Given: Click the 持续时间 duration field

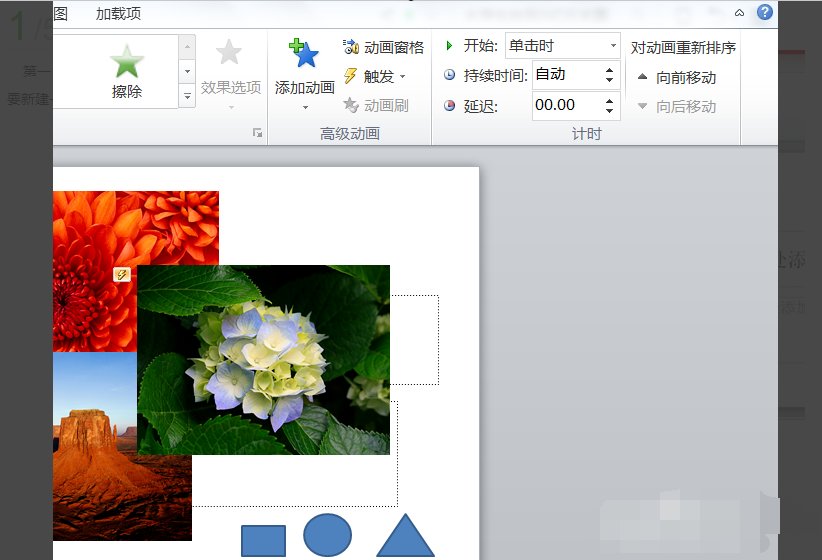Looking at the screenshot, I should 568,74.
